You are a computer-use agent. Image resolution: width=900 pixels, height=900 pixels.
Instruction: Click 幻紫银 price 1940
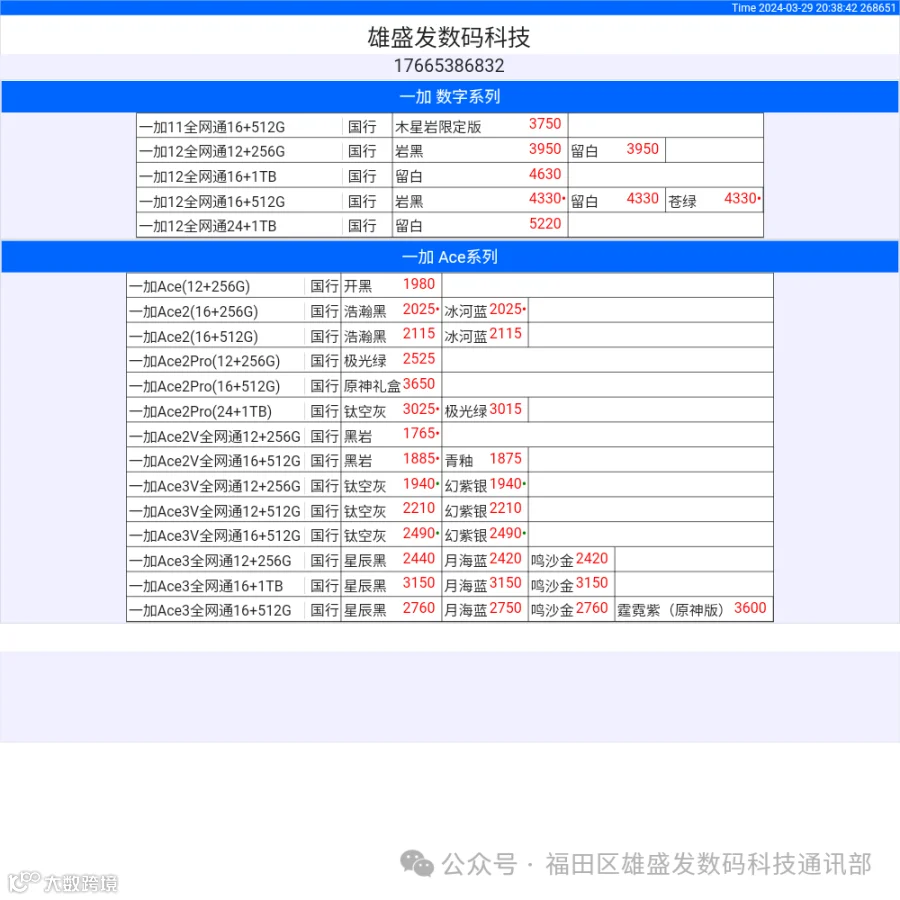pos(505,484)
